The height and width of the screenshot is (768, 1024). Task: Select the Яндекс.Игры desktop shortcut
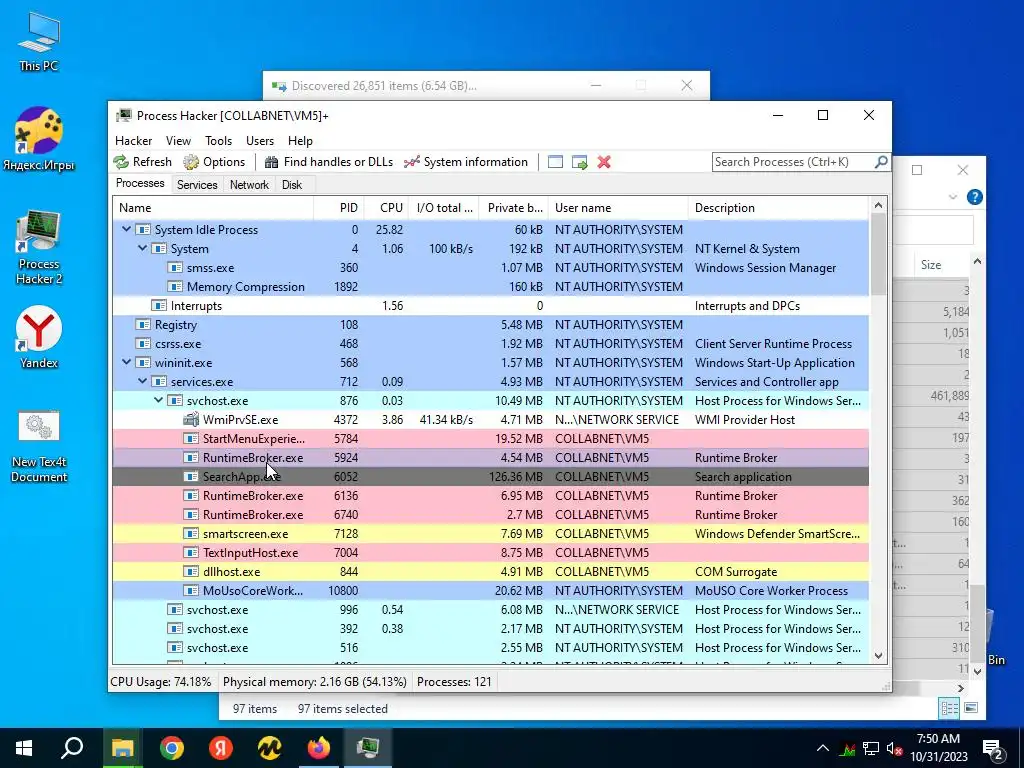pos(39,138)
